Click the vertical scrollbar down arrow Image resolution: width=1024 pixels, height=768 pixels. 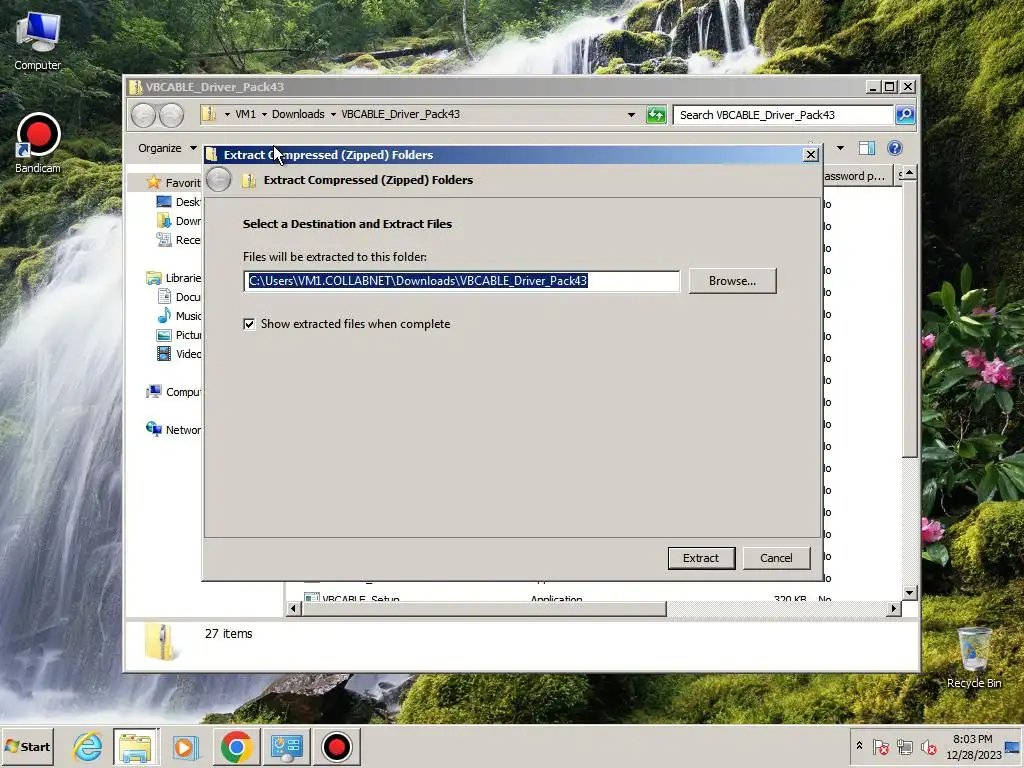point(909,592)
